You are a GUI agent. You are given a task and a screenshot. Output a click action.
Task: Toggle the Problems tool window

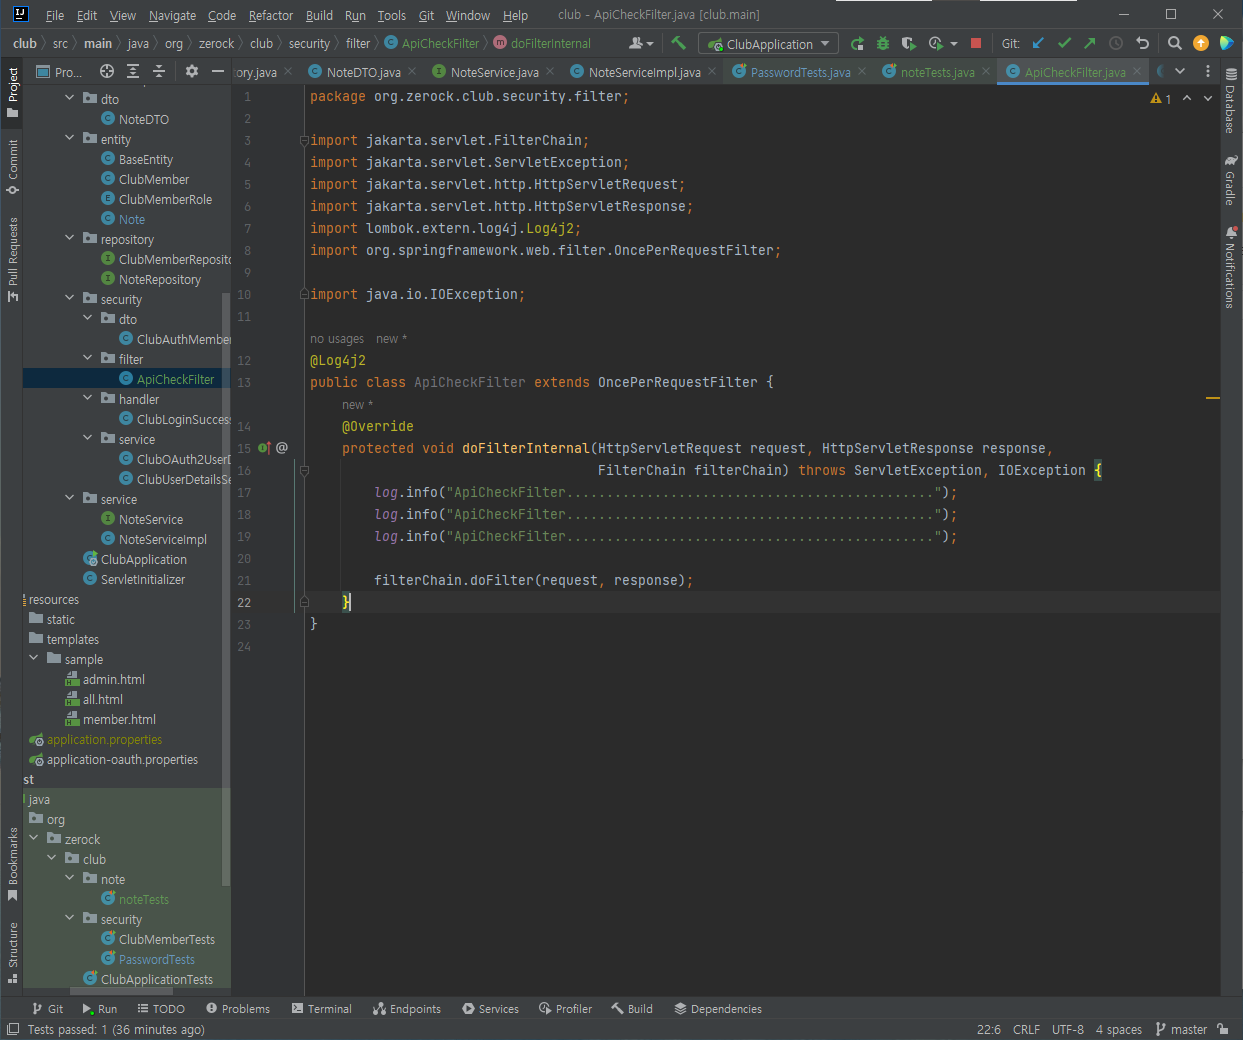237,1009
